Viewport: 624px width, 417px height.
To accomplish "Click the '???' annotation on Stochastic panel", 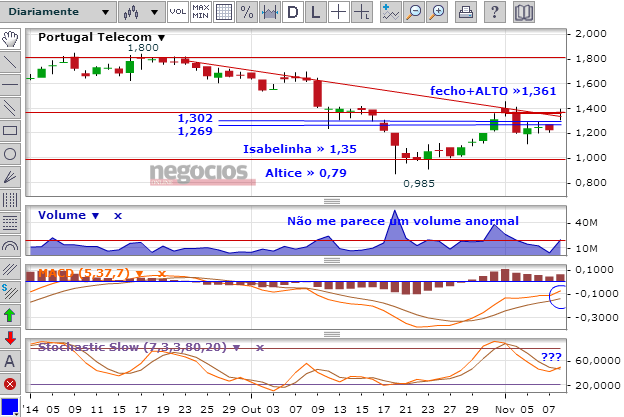I will tap(551, 357).
